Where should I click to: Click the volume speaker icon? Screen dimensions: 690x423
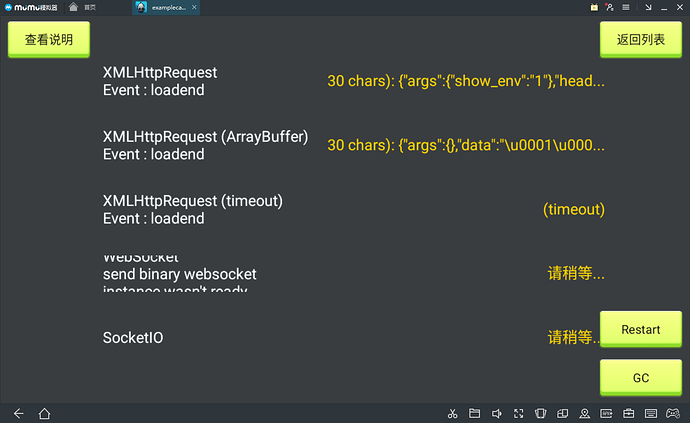pyautogui.click(x=496, y=414)
